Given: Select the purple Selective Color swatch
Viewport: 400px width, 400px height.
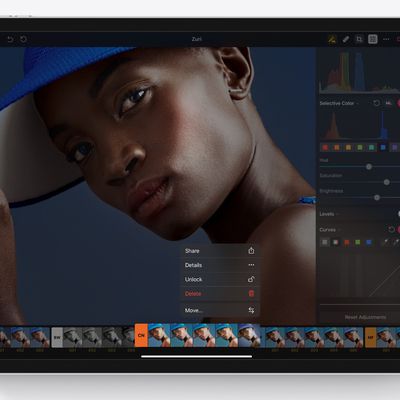Looking at the screenshot, I should pyautogui.click(x=395, y=147).
